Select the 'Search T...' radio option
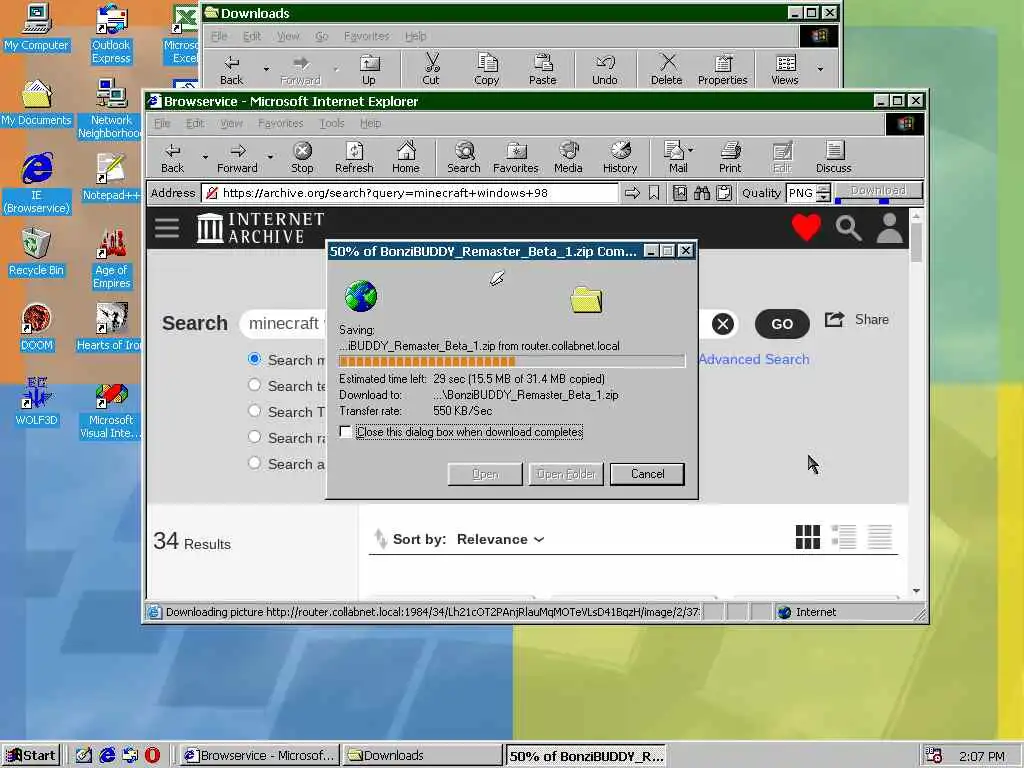This screenshot has height=768, width=1024. coord(255,411)
